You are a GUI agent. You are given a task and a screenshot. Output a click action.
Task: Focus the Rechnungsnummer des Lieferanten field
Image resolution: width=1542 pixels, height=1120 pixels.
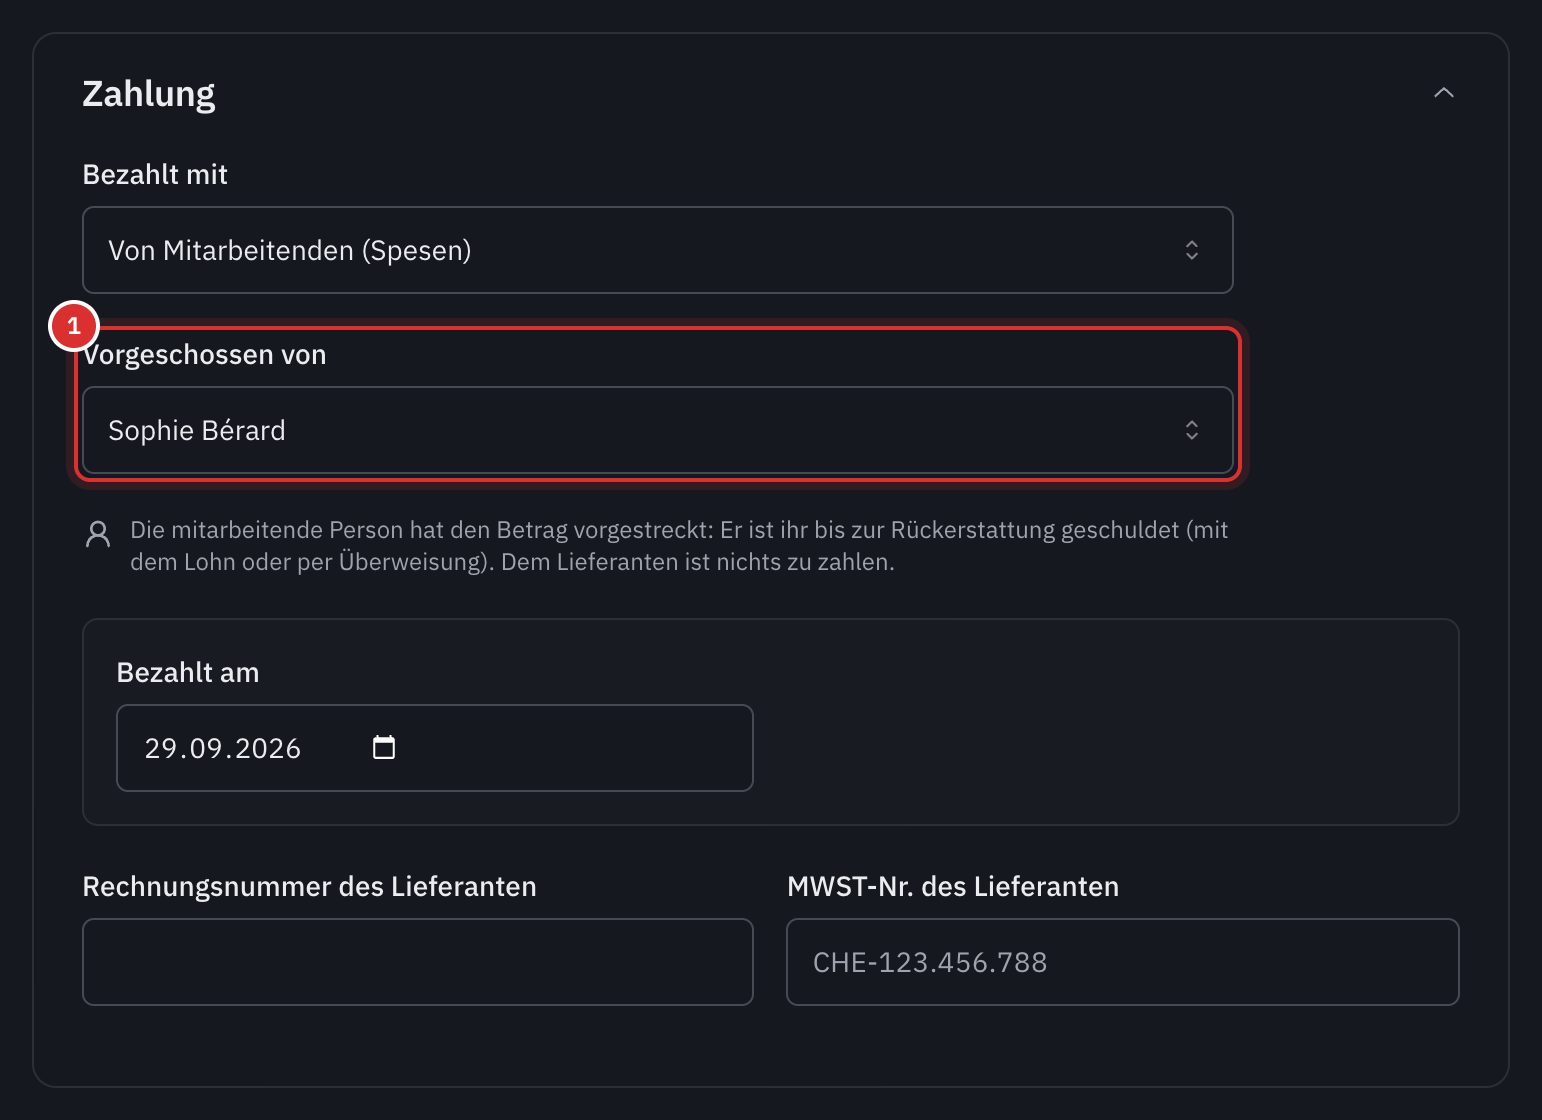click(x=418, y=962)
